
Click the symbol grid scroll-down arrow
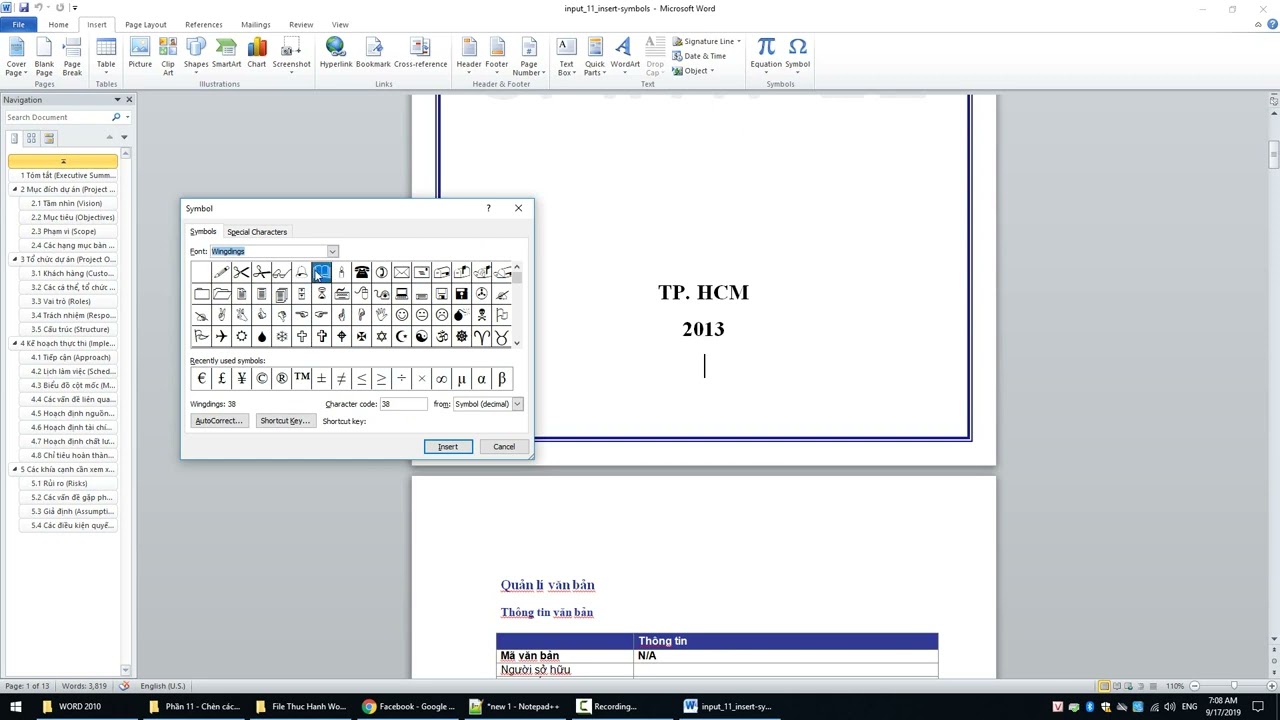(517, 342)
